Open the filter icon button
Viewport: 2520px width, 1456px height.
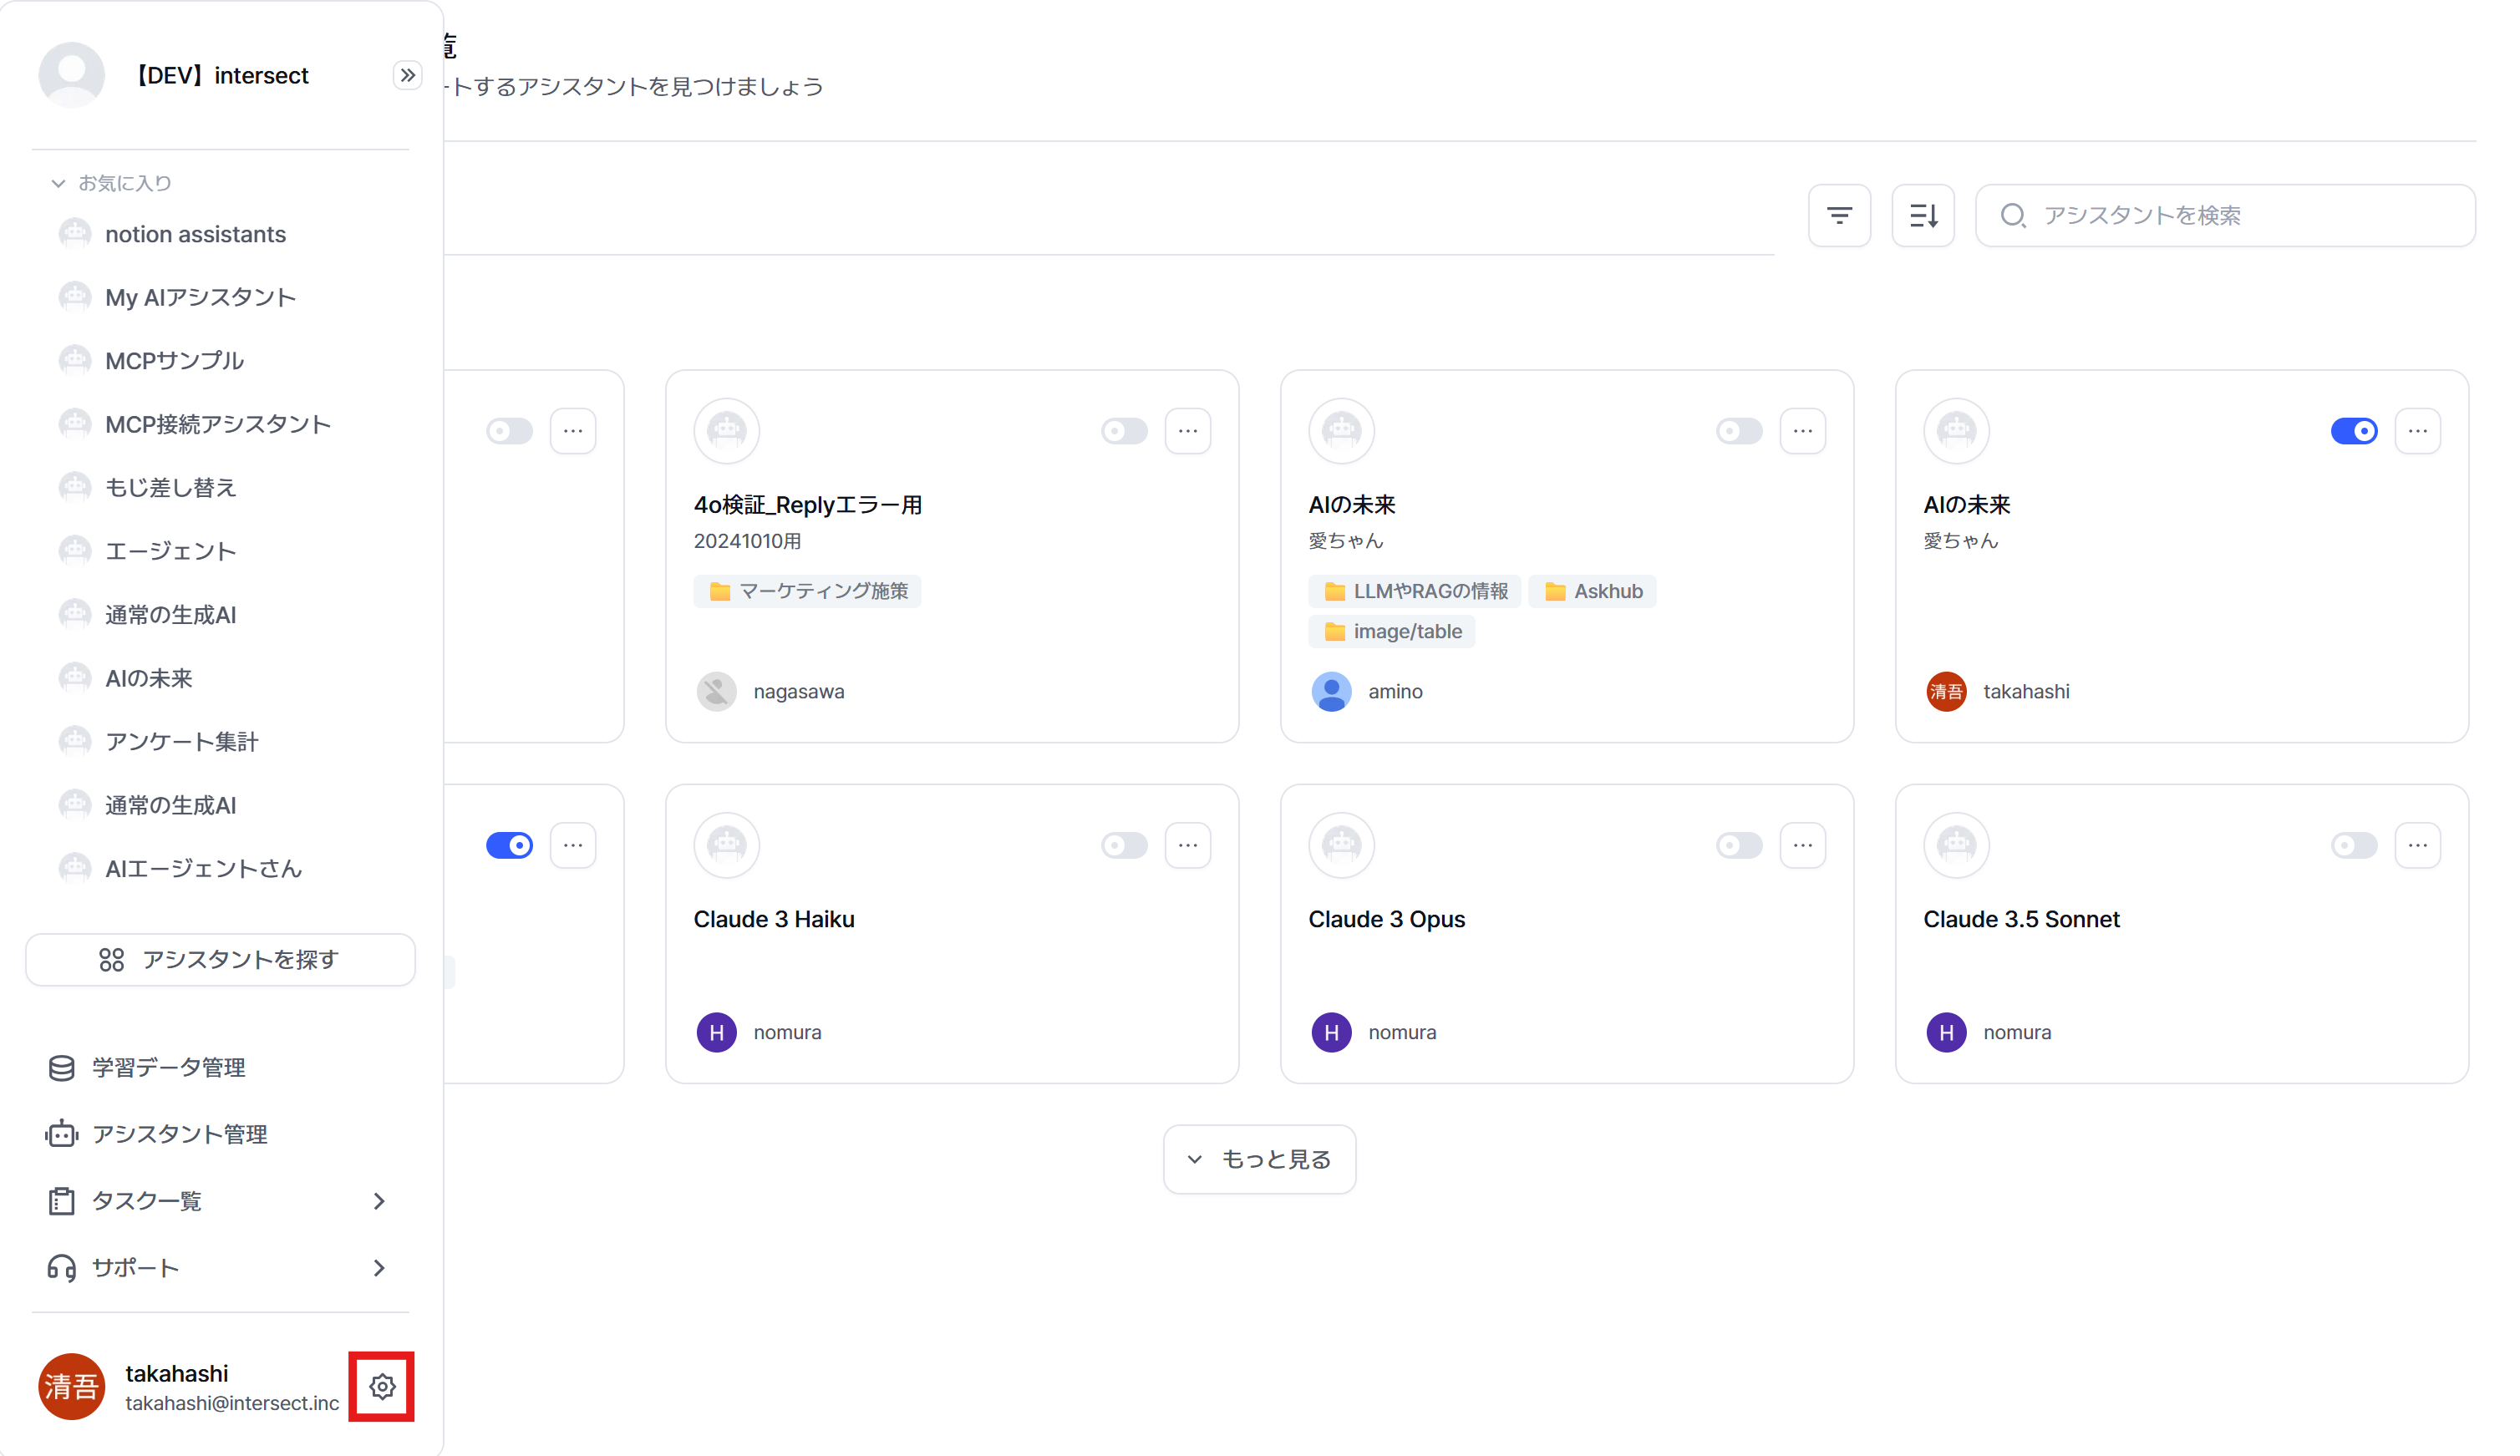coord(1839,215)
